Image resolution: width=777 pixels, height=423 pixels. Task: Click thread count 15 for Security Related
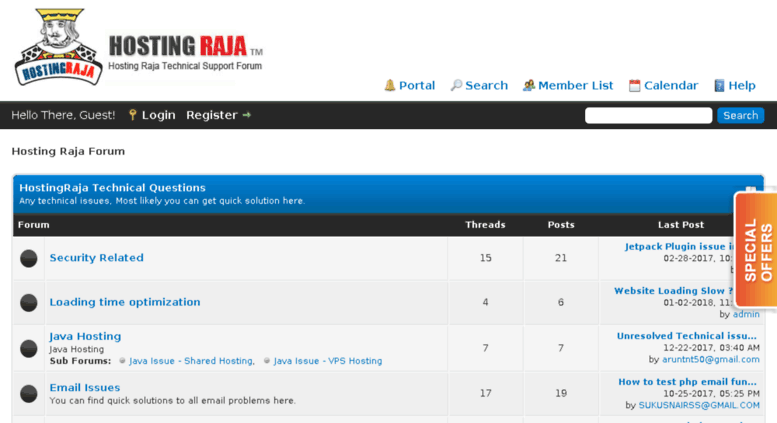coord(486,258)
